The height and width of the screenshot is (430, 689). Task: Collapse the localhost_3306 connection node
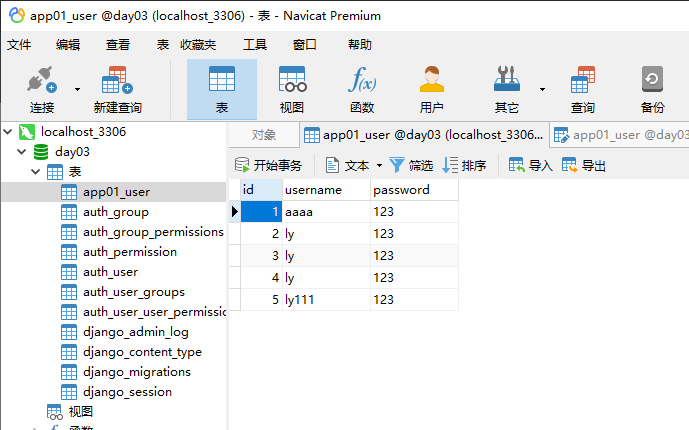8,131
